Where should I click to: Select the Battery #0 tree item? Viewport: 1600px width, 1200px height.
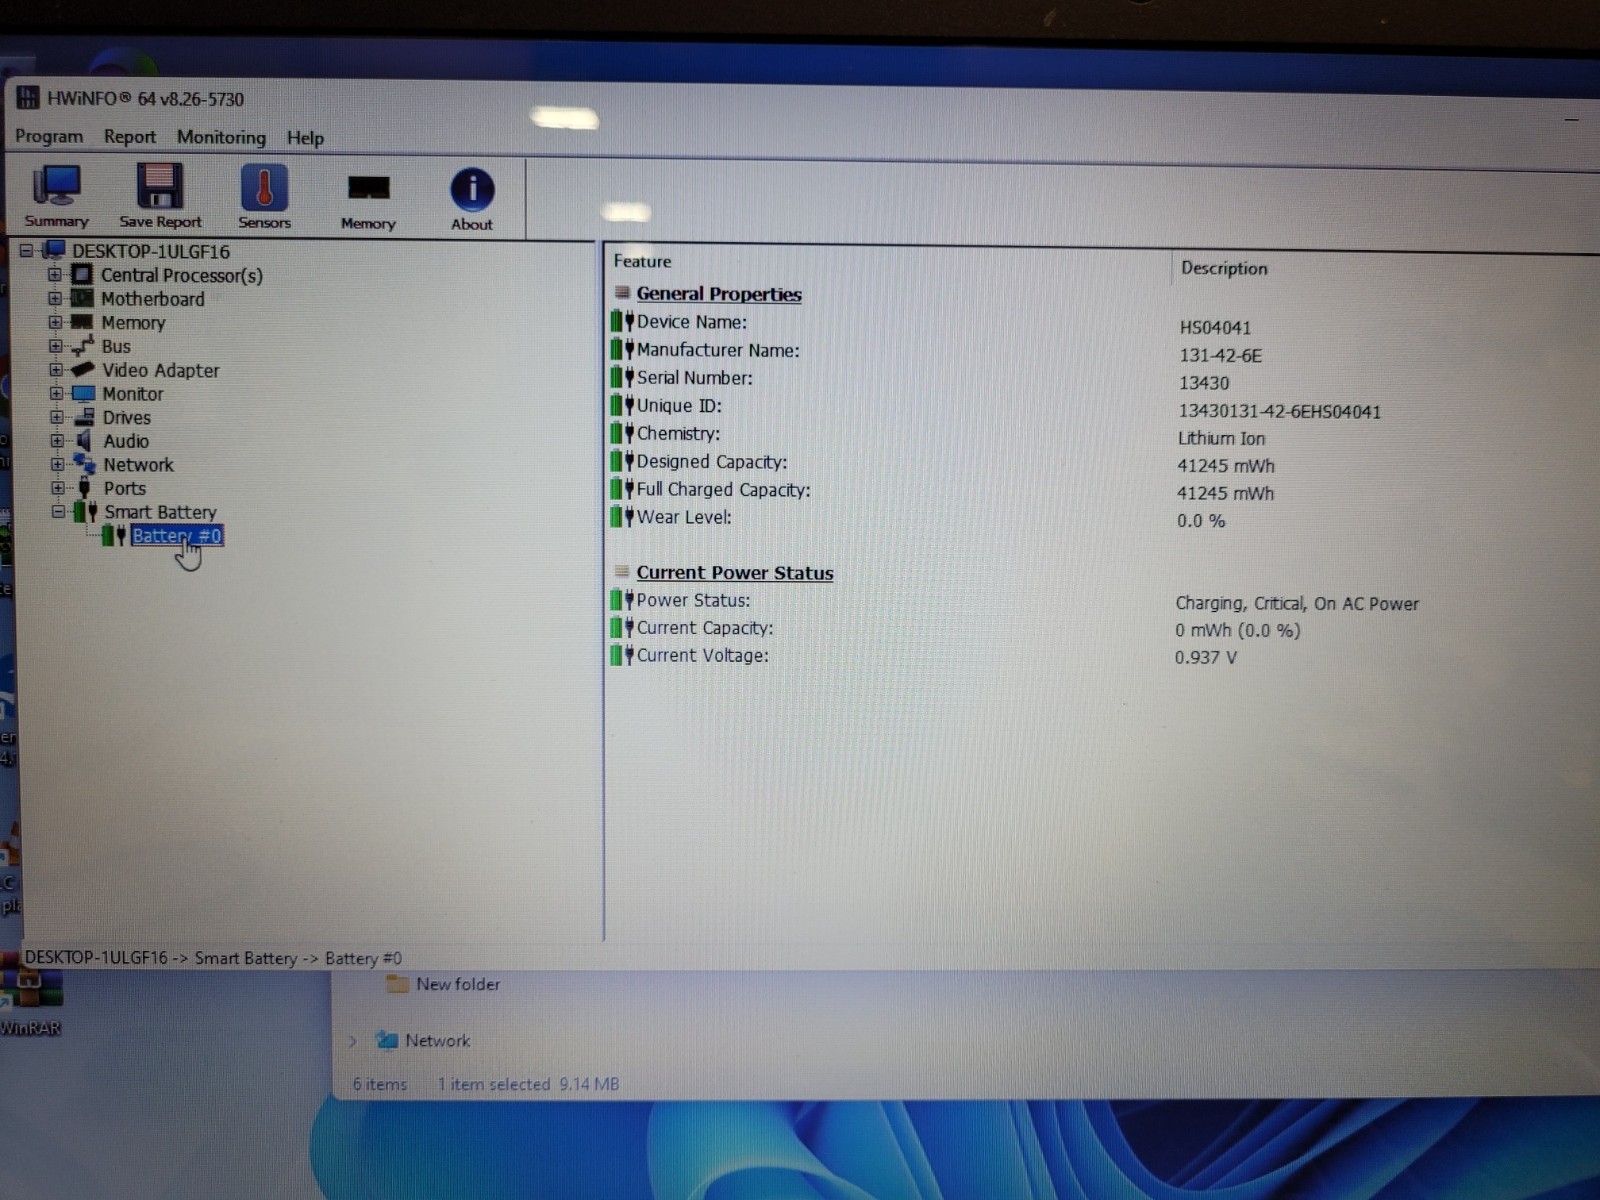coord(177,536)
